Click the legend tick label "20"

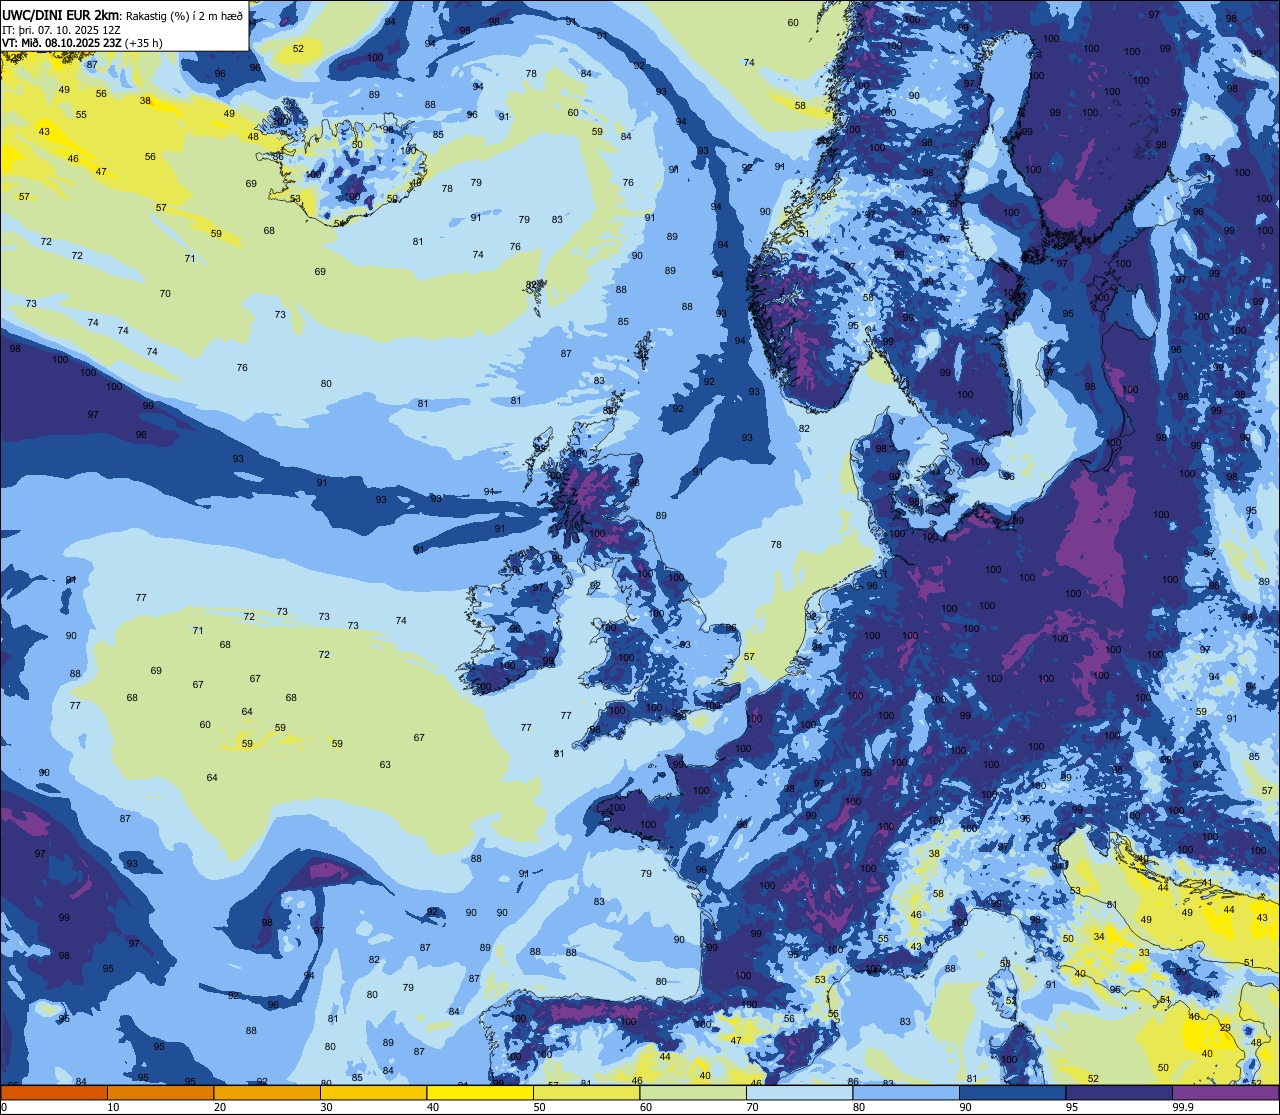click(x=220, y=1107)
